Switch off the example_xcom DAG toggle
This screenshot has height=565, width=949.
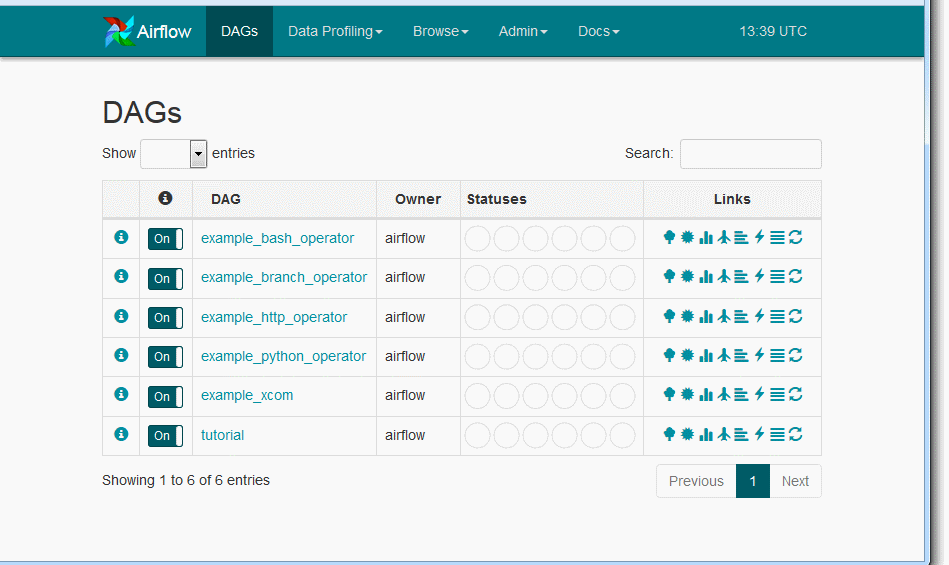(x=165, y=396)
